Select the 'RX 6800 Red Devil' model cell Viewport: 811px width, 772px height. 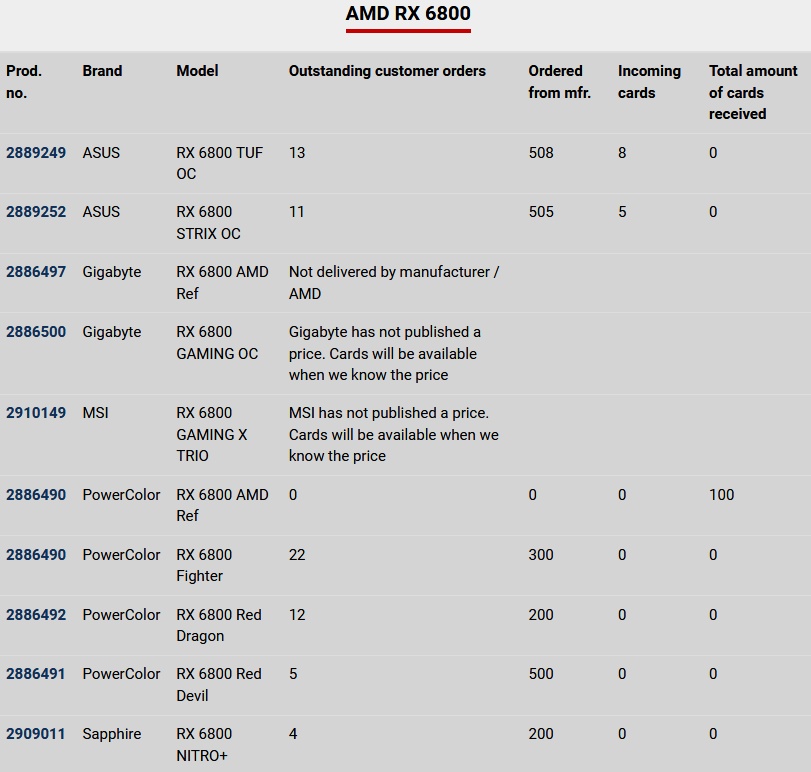click(x=219, y=685)
